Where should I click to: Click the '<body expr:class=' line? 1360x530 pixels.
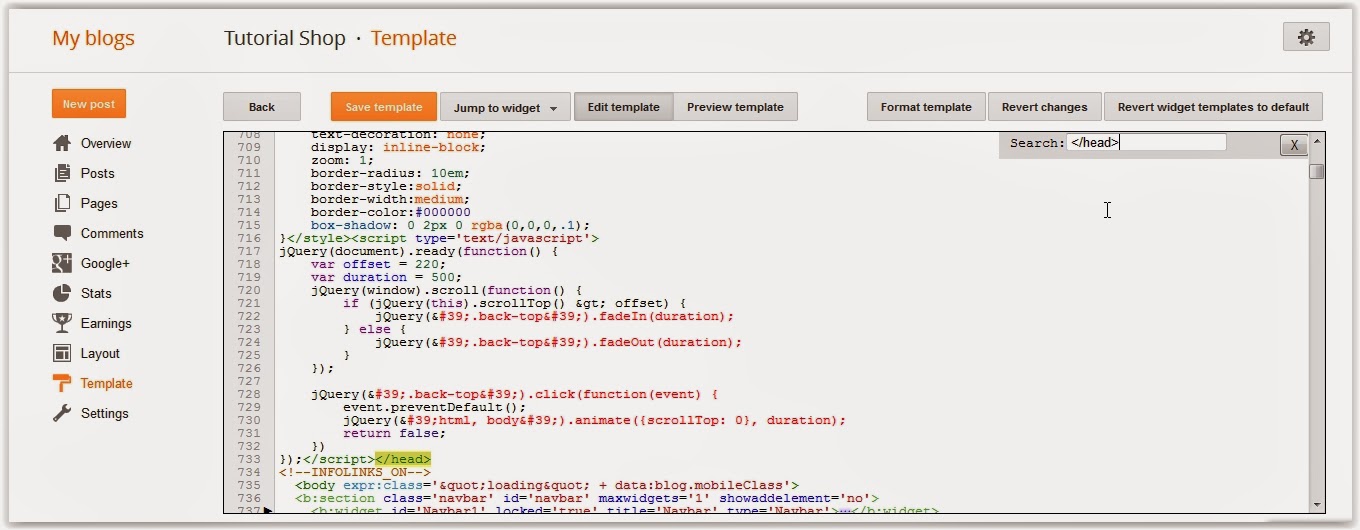[547, 485]
